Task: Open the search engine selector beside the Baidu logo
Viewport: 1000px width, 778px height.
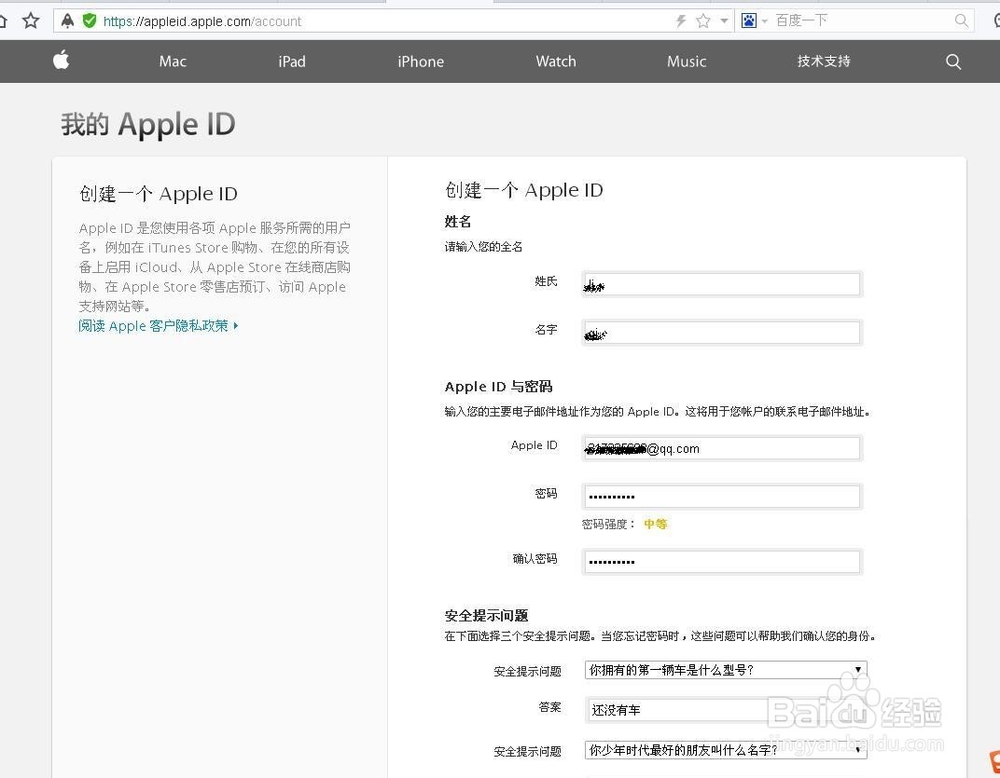Action: 766,20
